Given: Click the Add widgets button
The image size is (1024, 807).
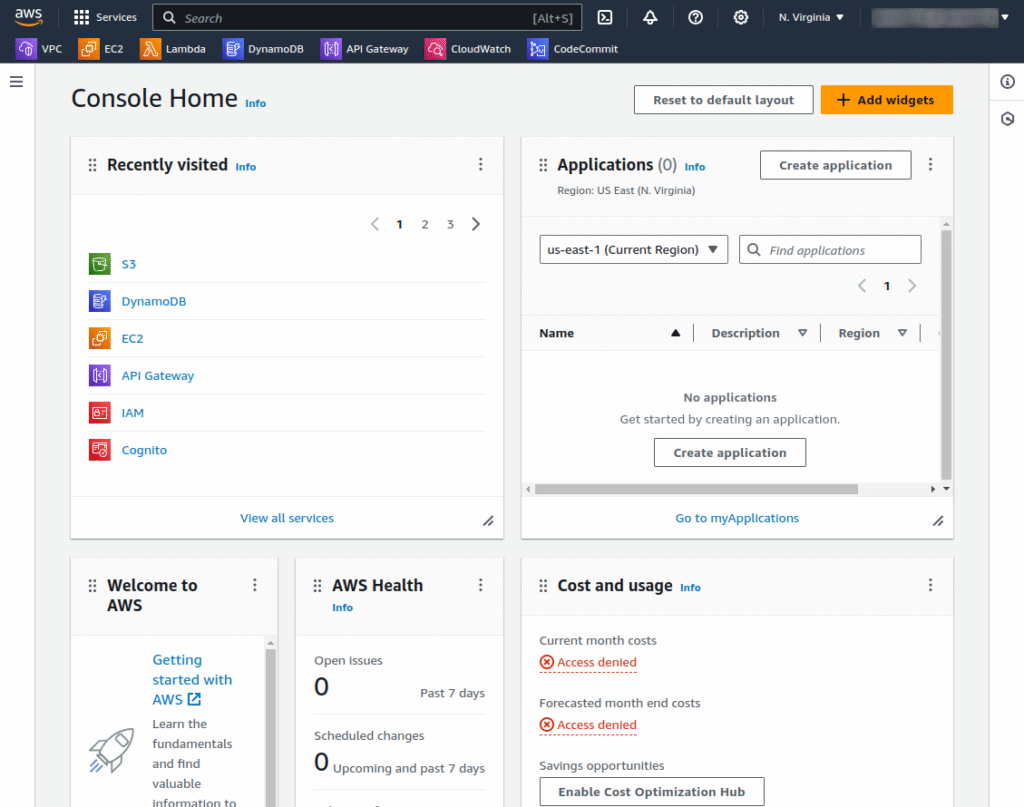Looking at the screenshot, I should pyautogui.click(x=887, y=100).
